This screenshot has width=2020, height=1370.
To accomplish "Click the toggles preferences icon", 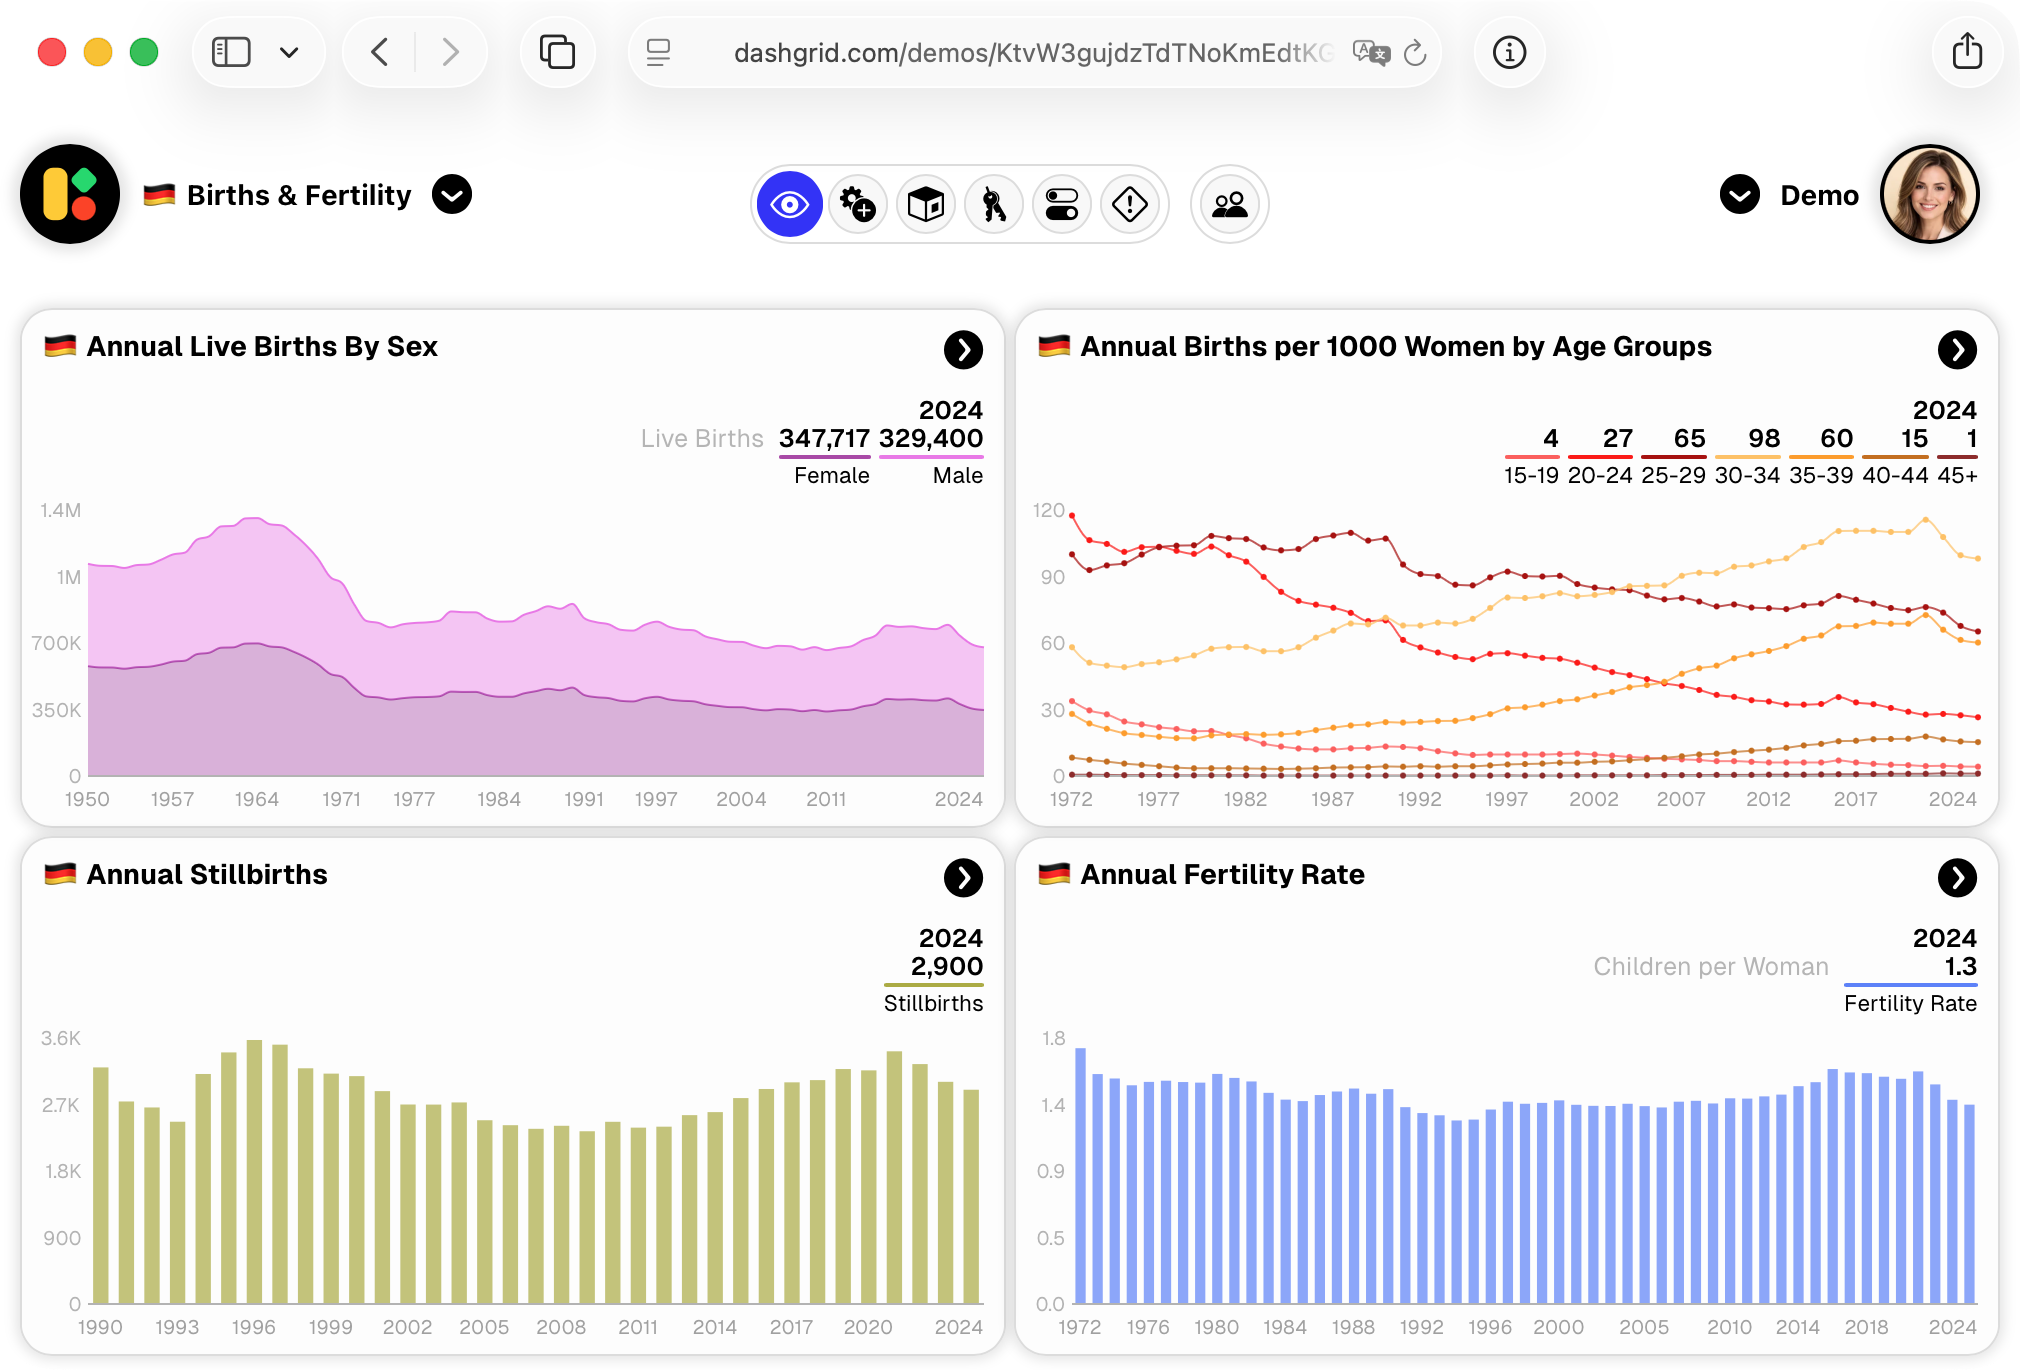I will click(x=1062, y=203).
